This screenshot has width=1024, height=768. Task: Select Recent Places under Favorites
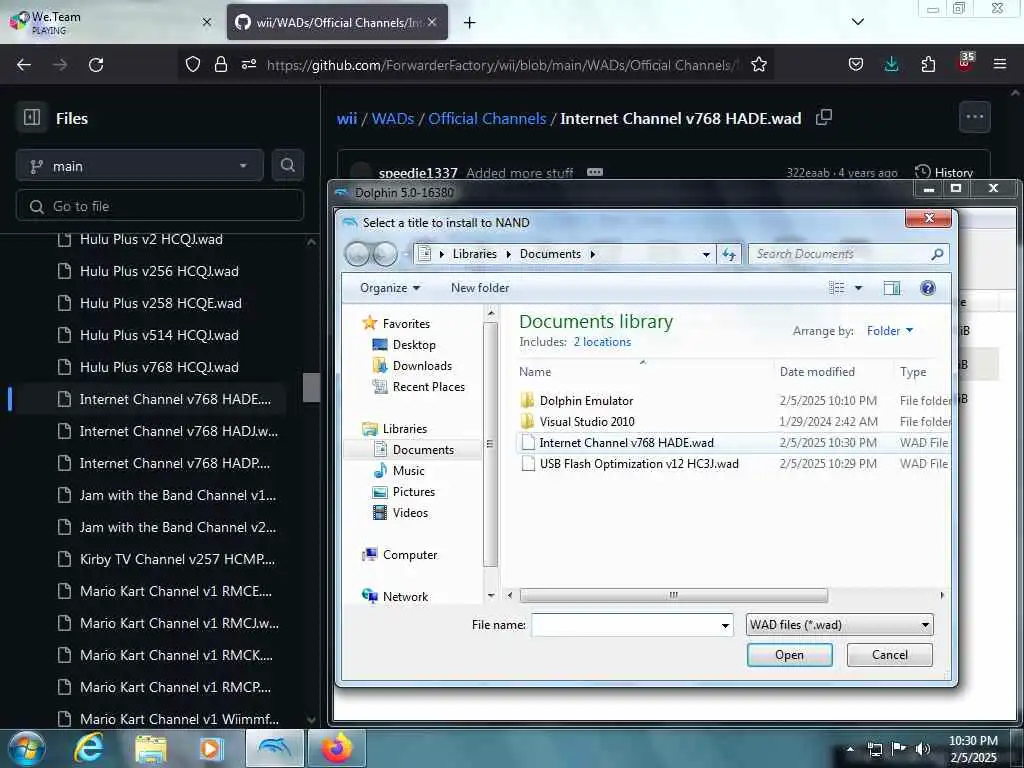coord(418,387)
